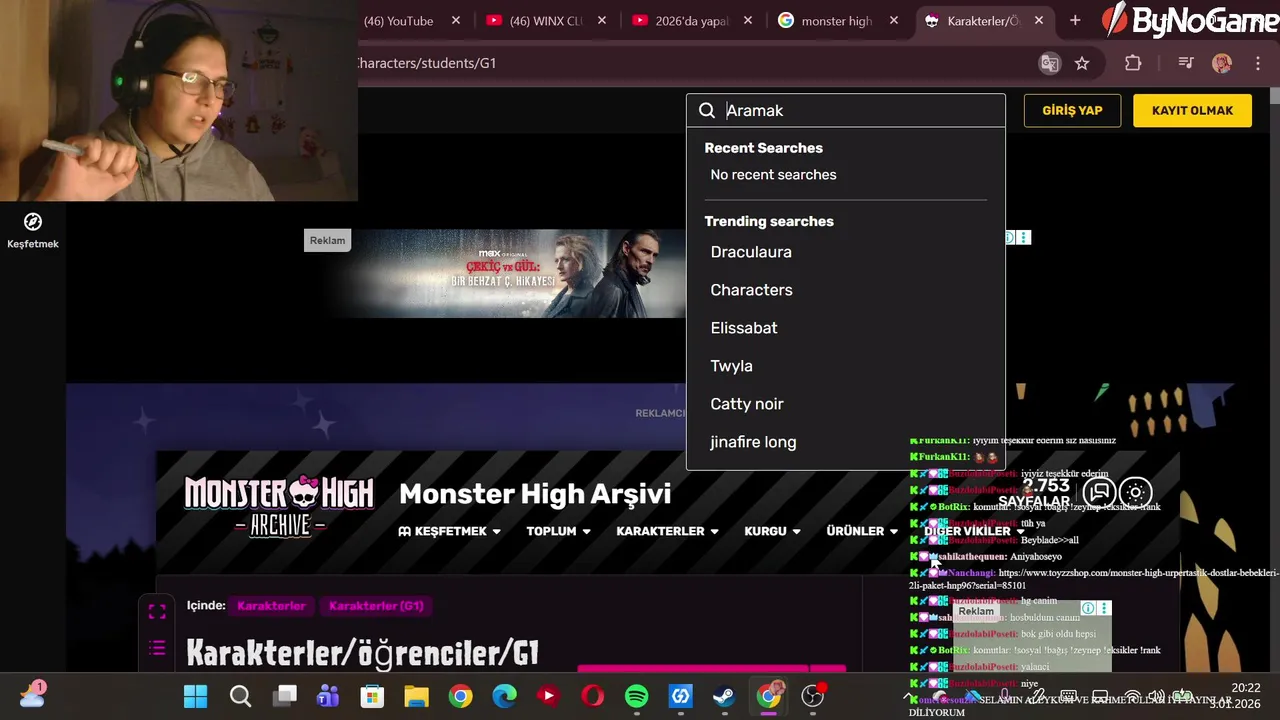
Task: Close the 2026'da yapal tab
Action: pyautogui.click(x=748, y=20)
